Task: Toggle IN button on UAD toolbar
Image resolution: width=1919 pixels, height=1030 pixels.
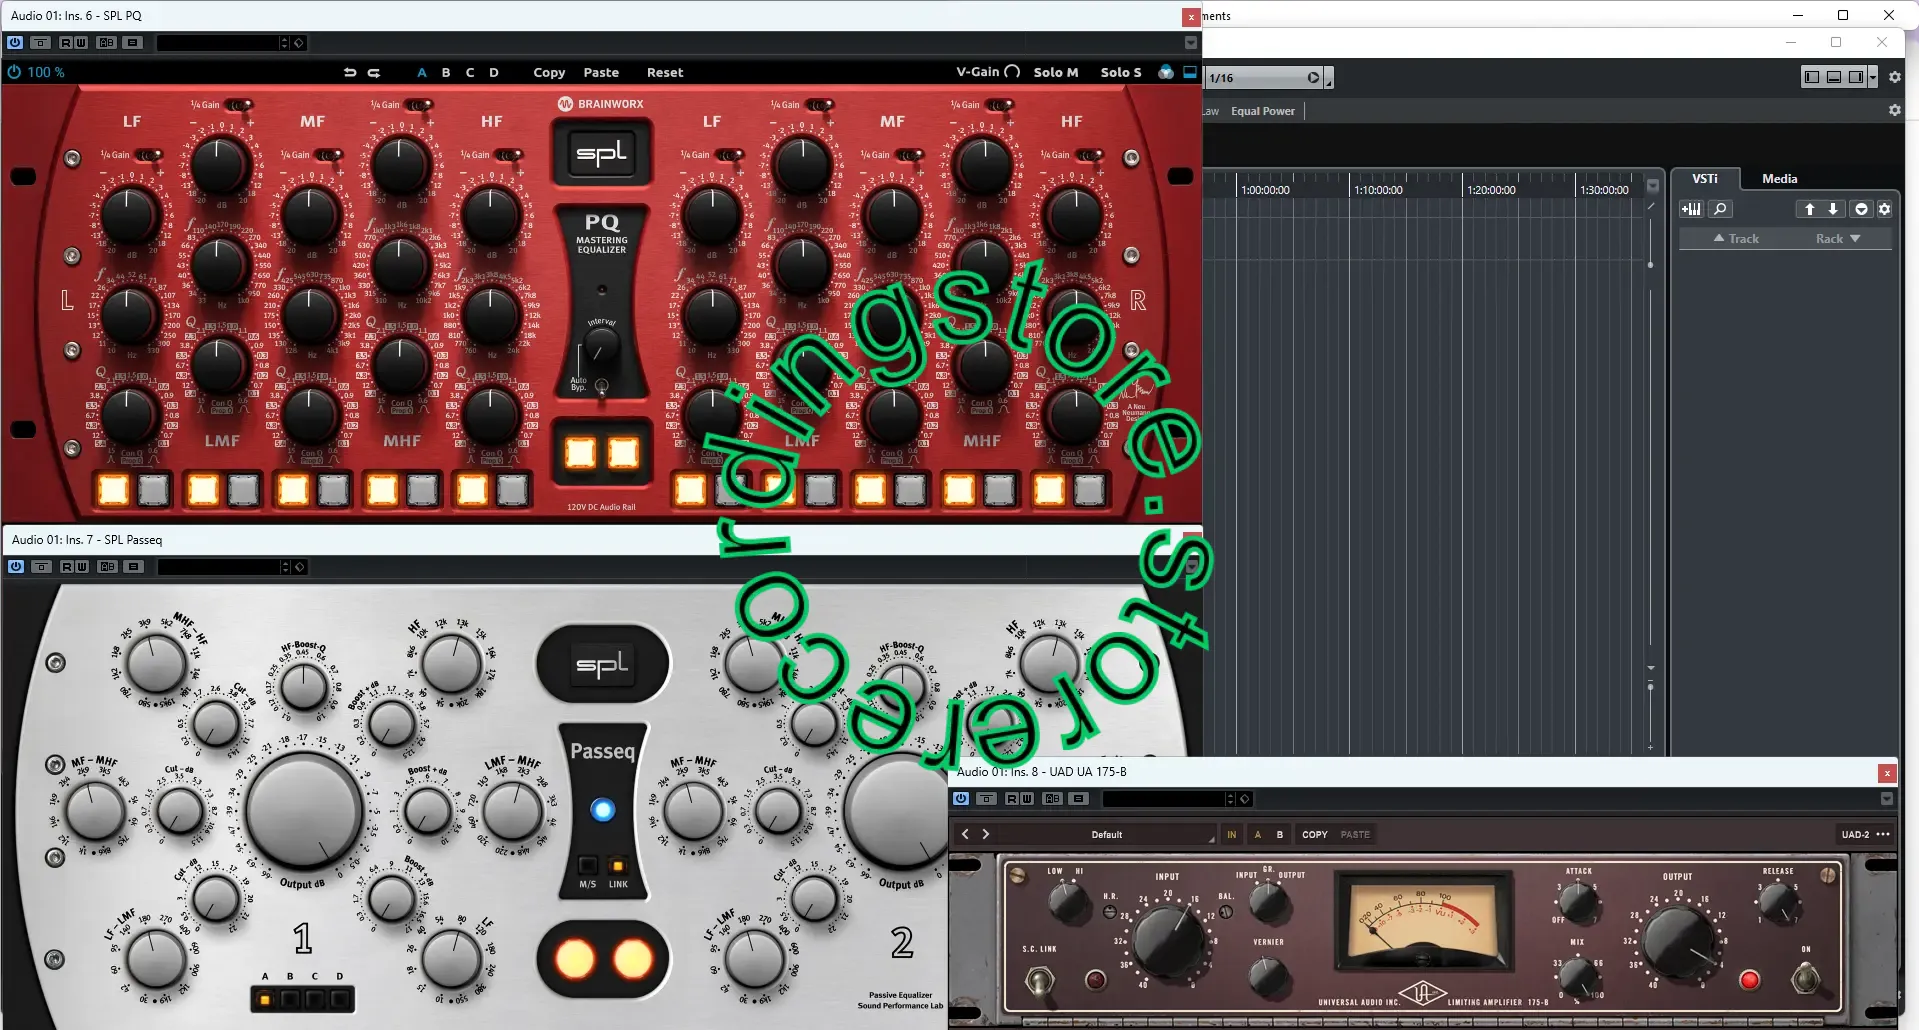Action: [1231, 834]
